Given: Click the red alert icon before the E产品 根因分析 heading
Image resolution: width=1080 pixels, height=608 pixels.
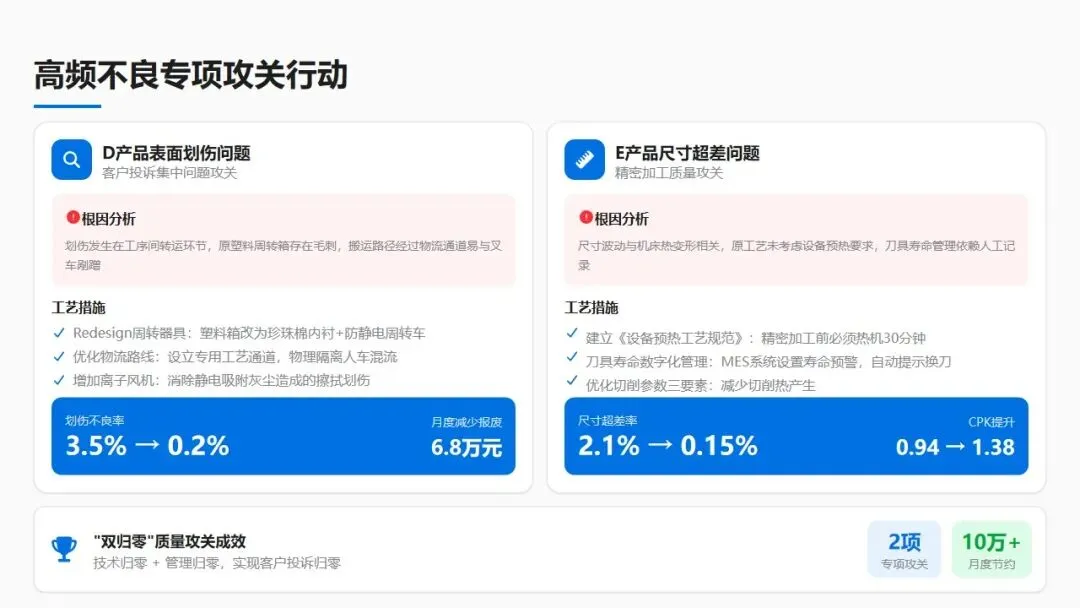Looking at the screenshot, I should coord(586,218).
